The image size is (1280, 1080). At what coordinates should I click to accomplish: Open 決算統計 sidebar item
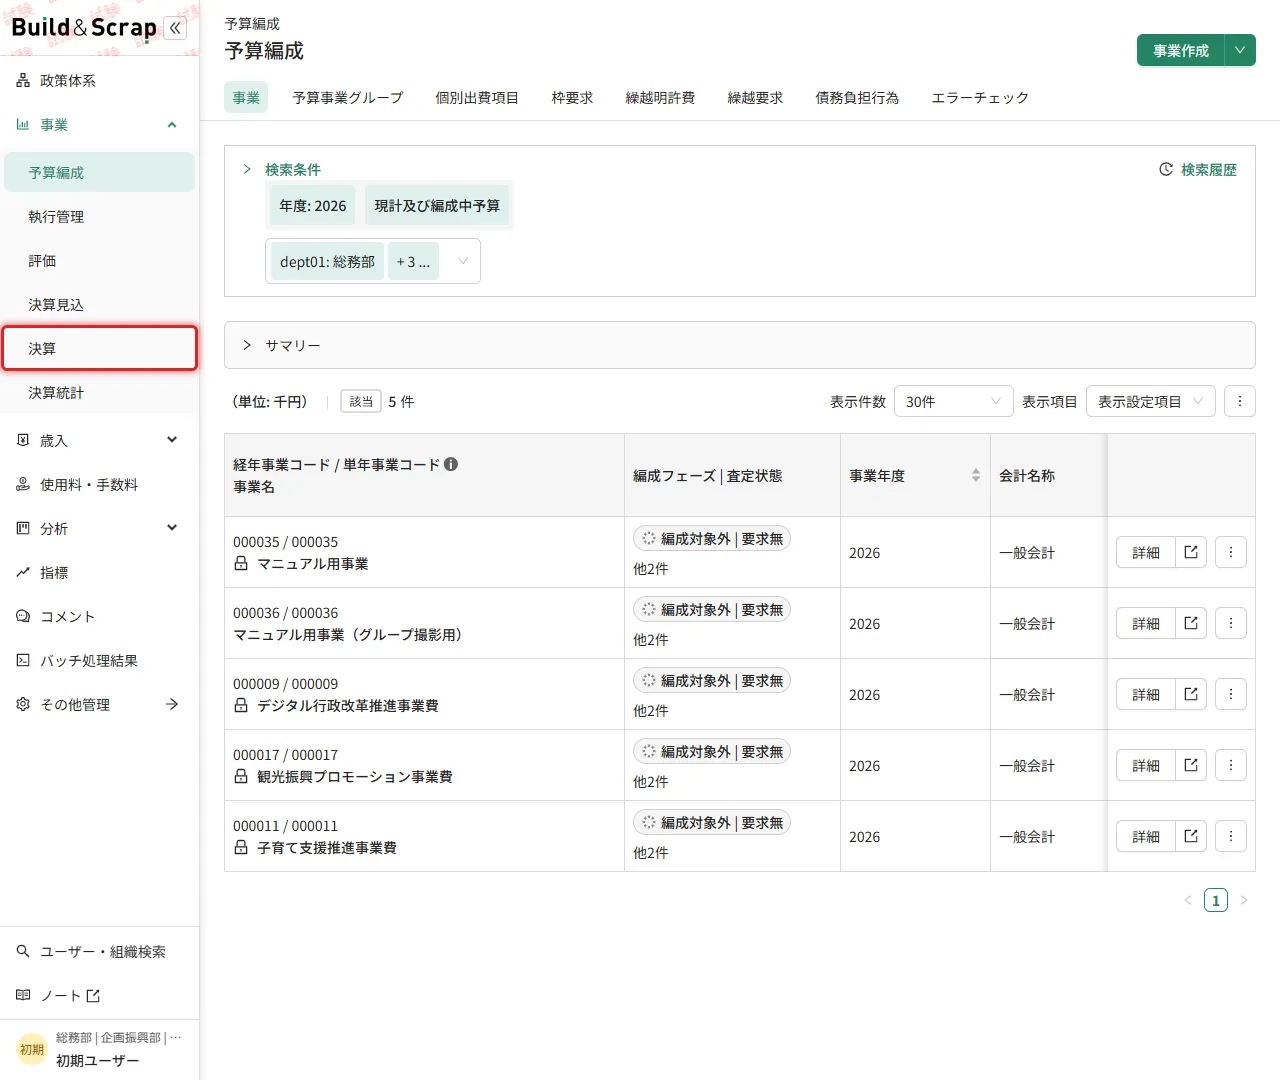(99, 392)
